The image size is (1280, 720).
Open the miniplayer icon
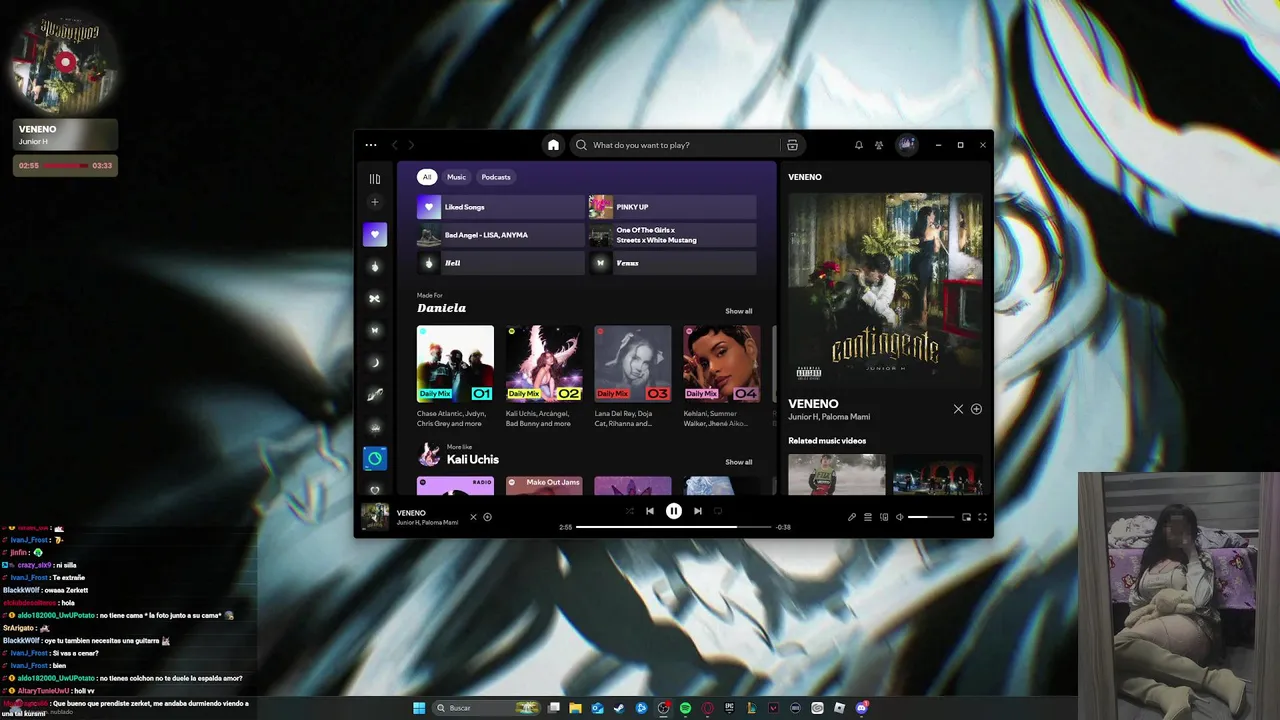coord(966,517)
